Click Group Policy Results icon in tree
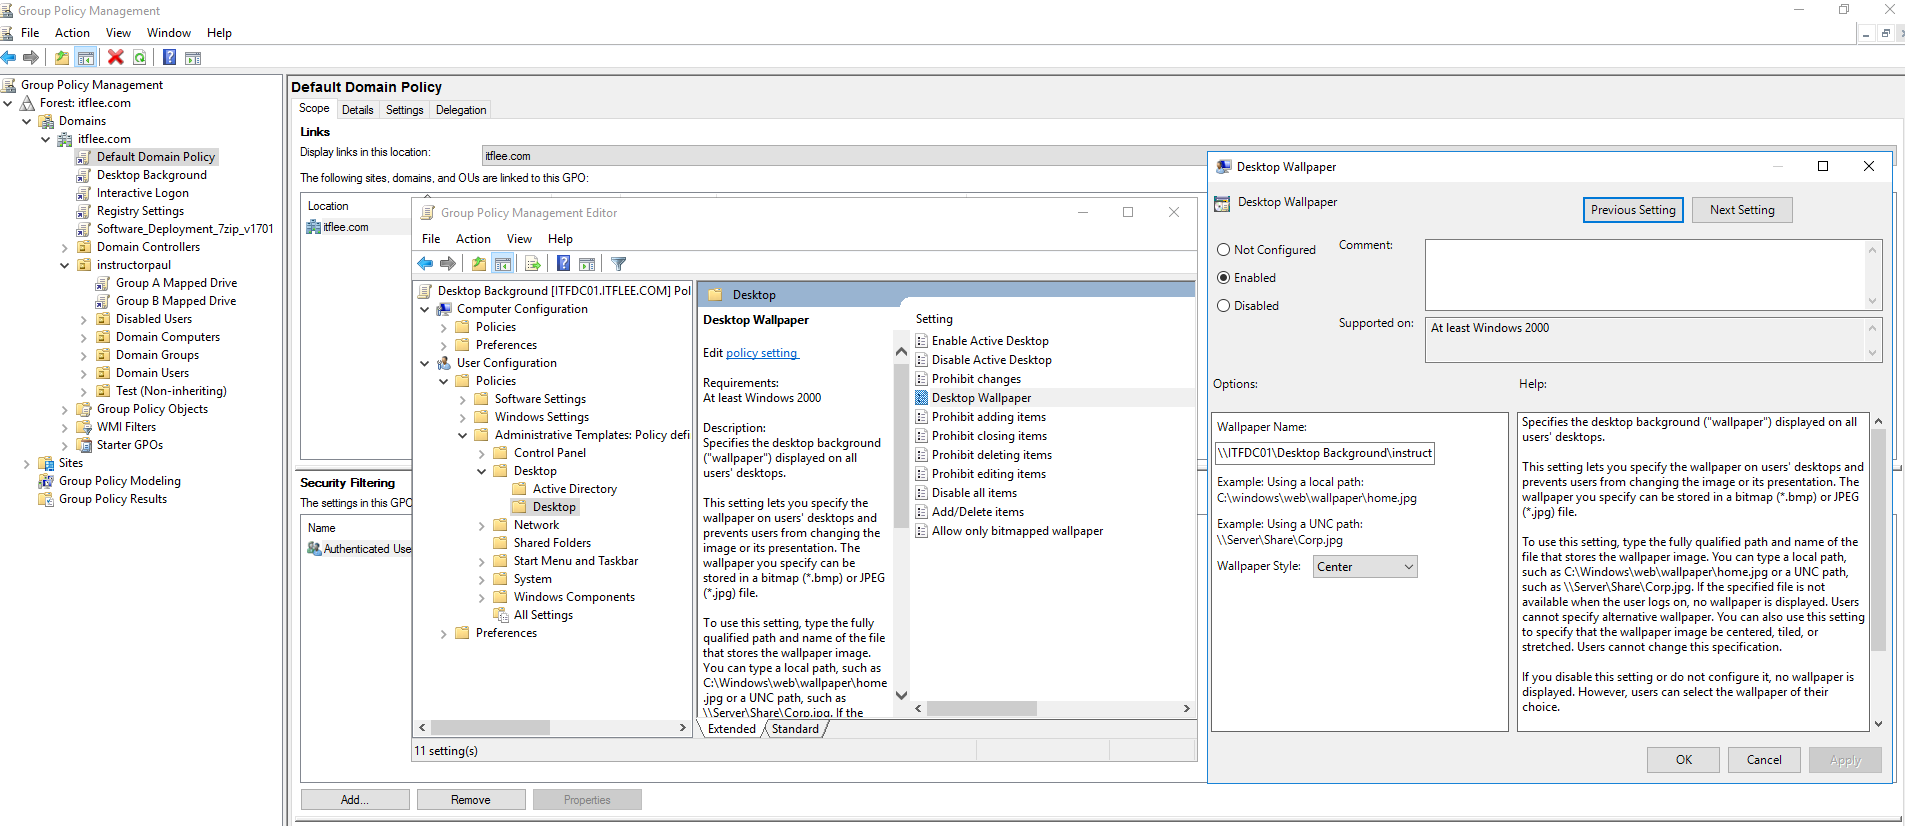Viewport: 1905px width, 826px height. (x=46, y=499)
